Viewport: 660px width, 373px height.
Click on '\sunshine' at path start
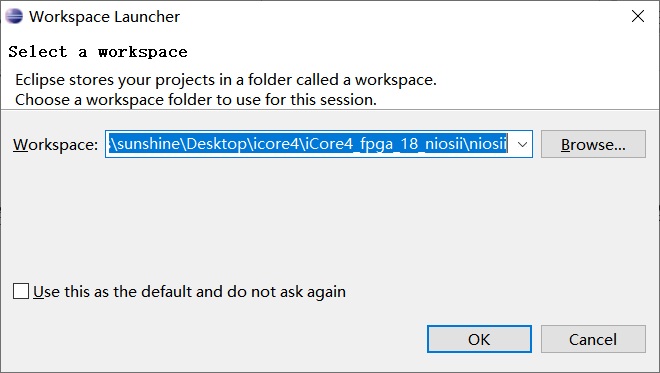tap(145, 144)
